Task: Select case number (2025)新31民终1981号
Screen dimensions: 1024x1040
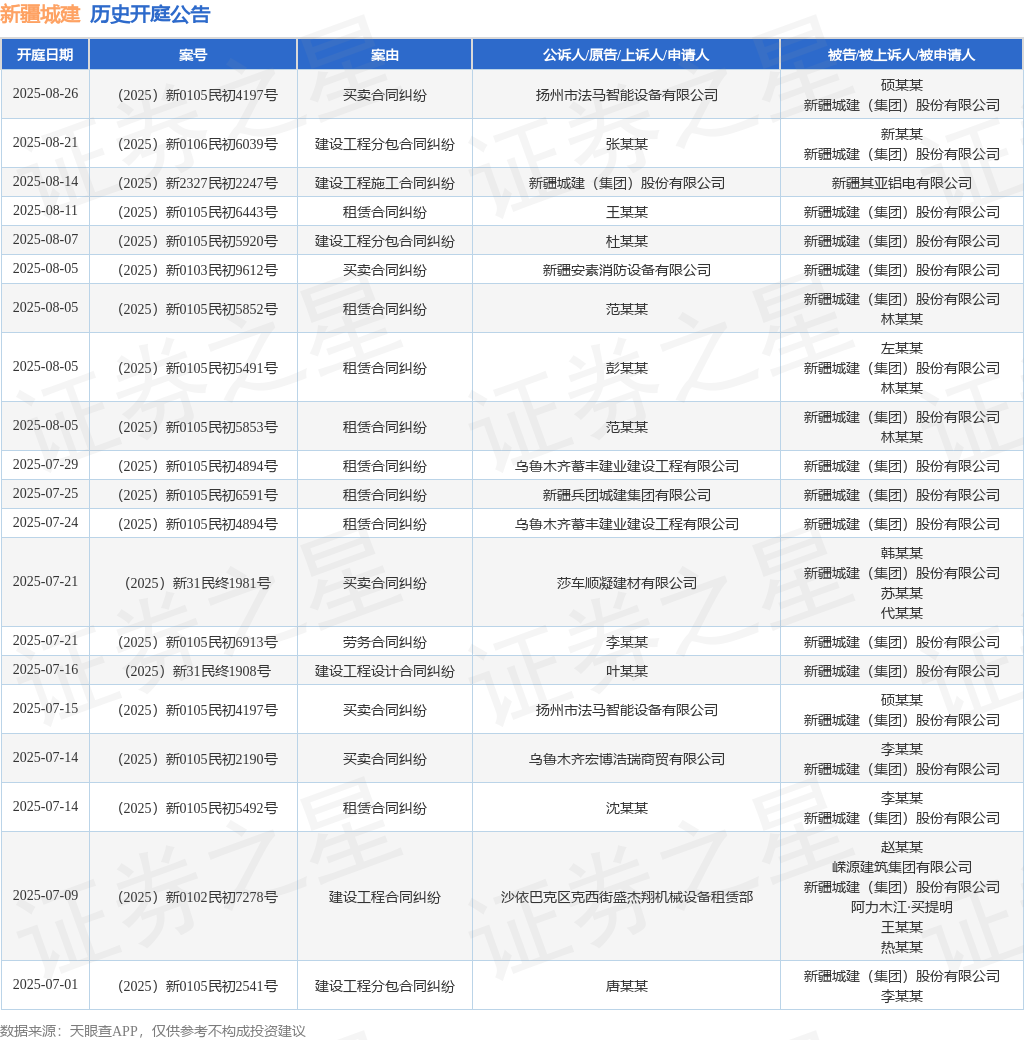Action: coord(198,584)
